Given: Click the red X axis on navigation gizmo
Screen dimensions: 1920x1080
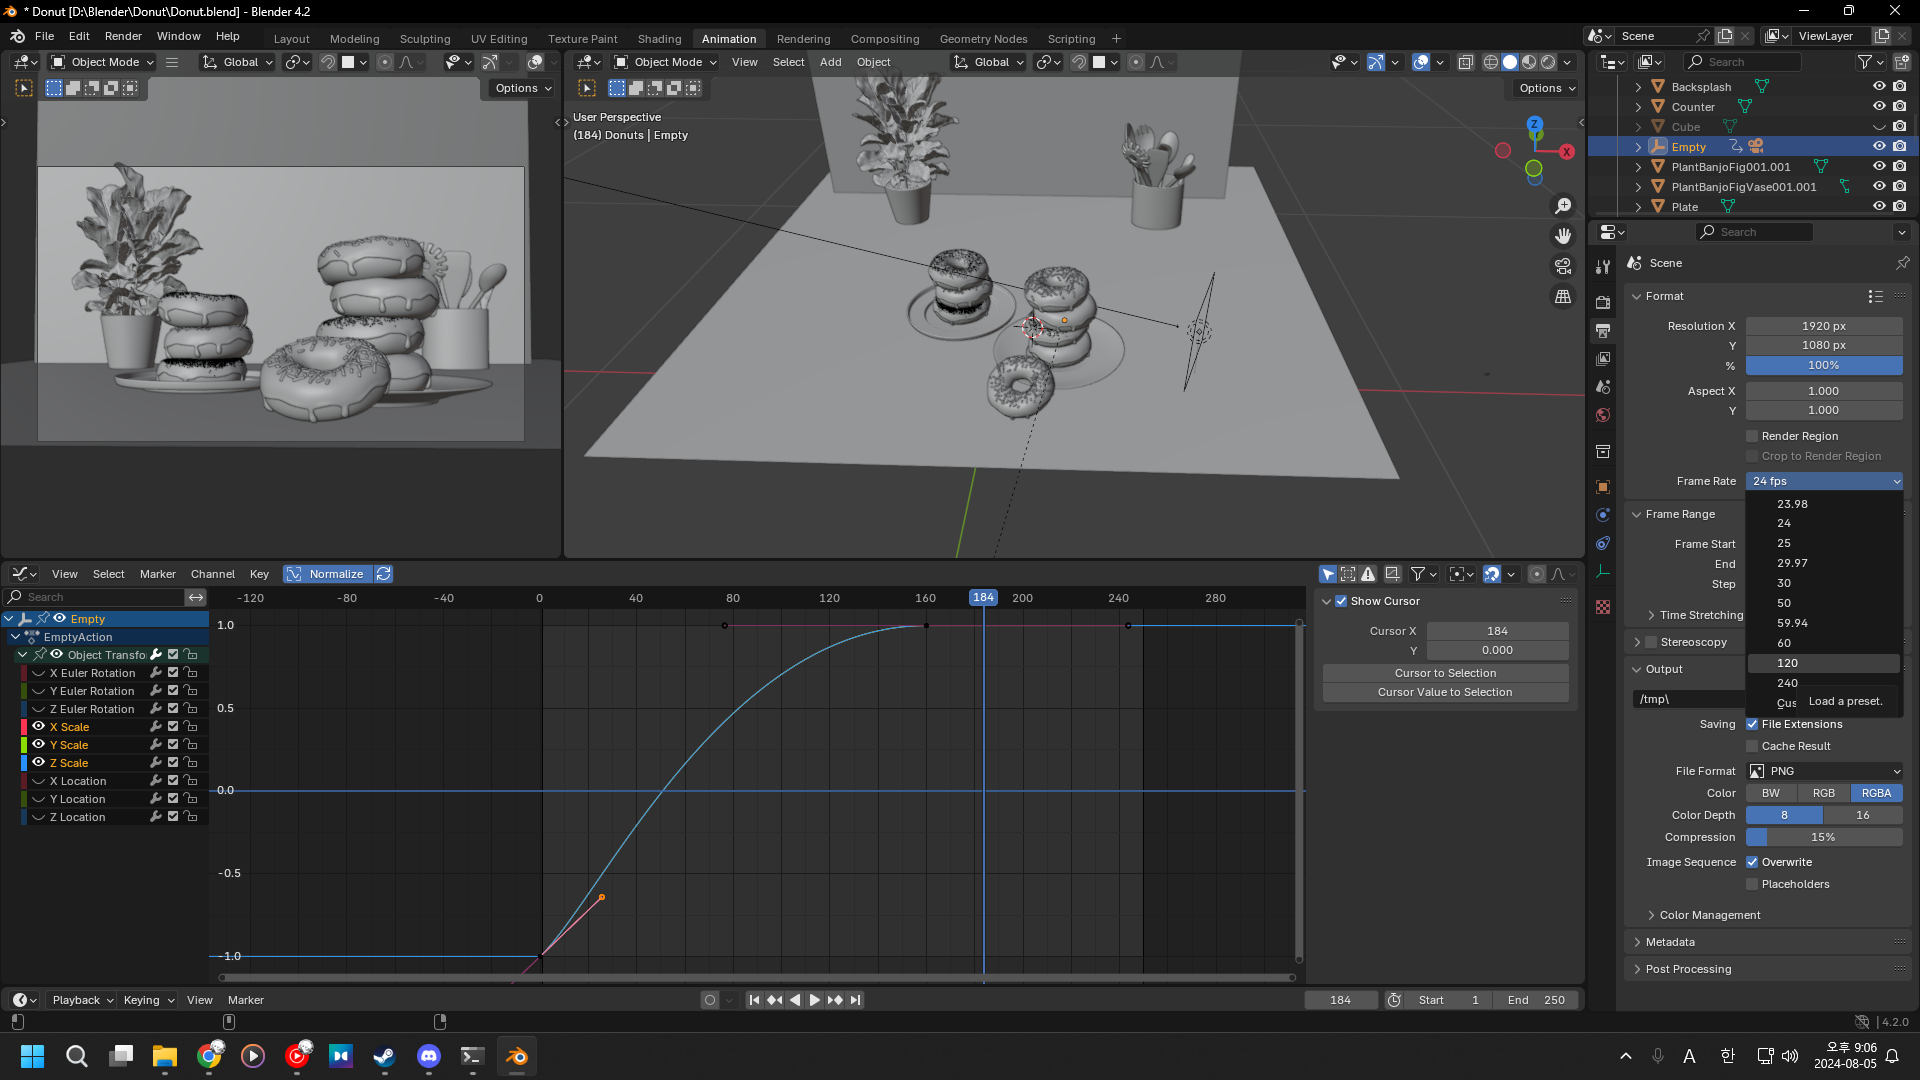Looking at the screenshot, I should [x=1566, y=152].
